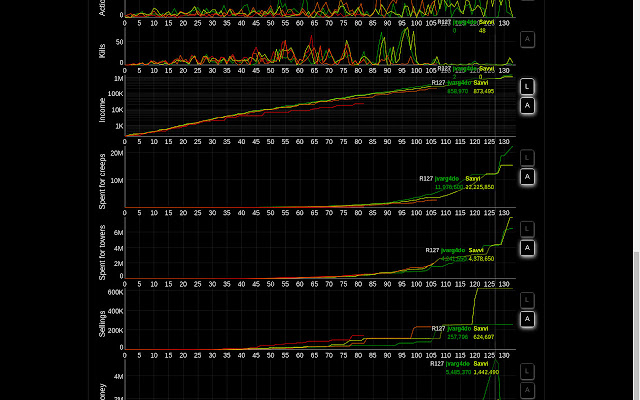
Task: Click round 25 on Spent for towers axis
Action: pyautogui.click(x=198, y=284)
